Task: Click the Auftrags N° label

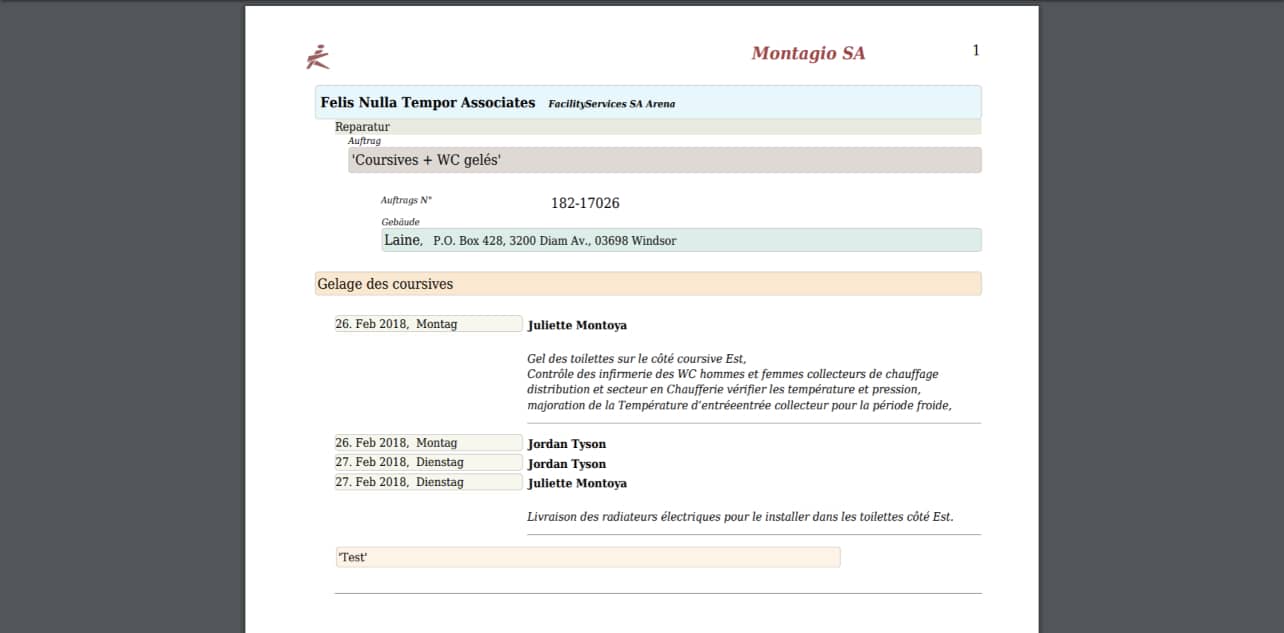Action: 406,200
